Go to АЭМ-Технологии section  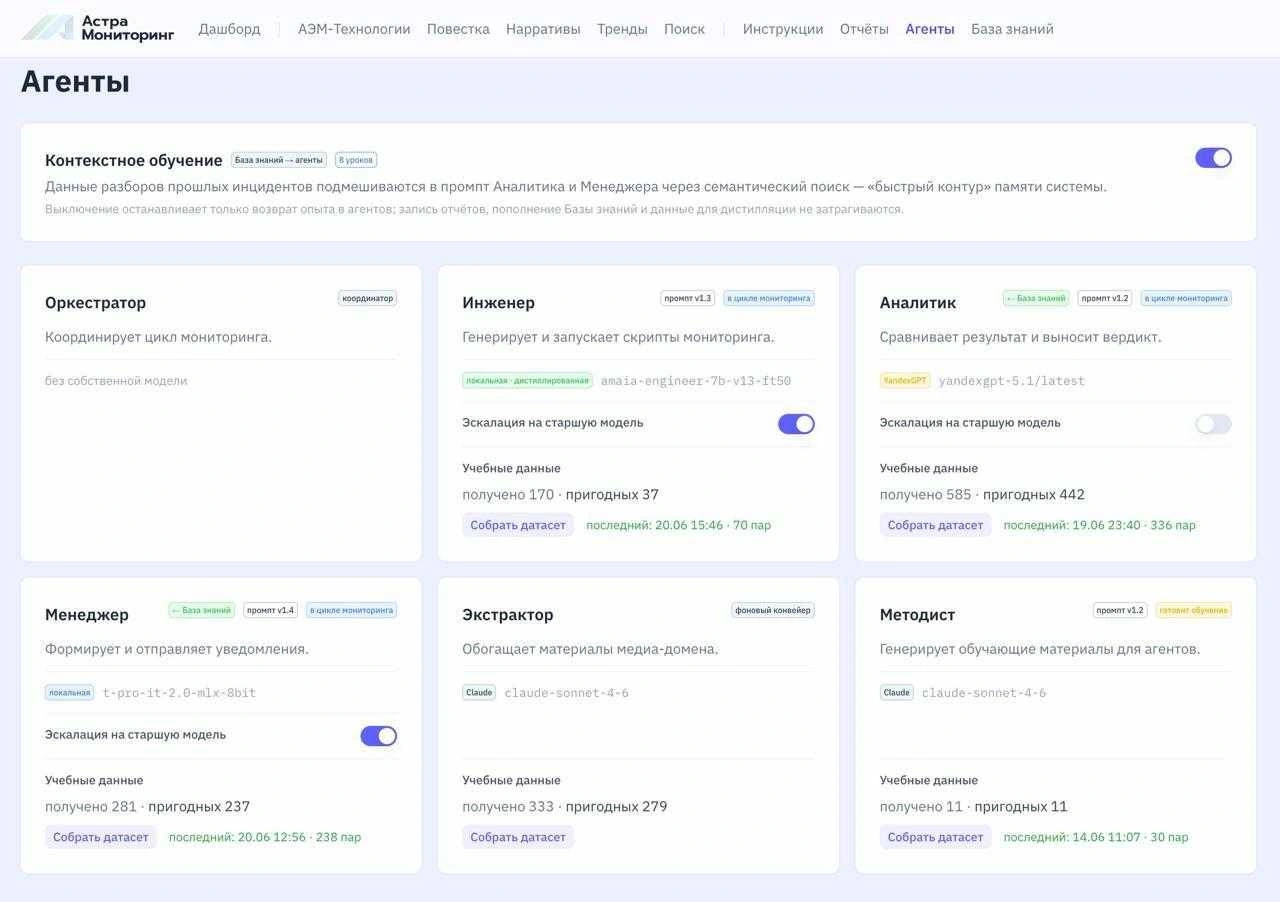click(x=354, y=29)
